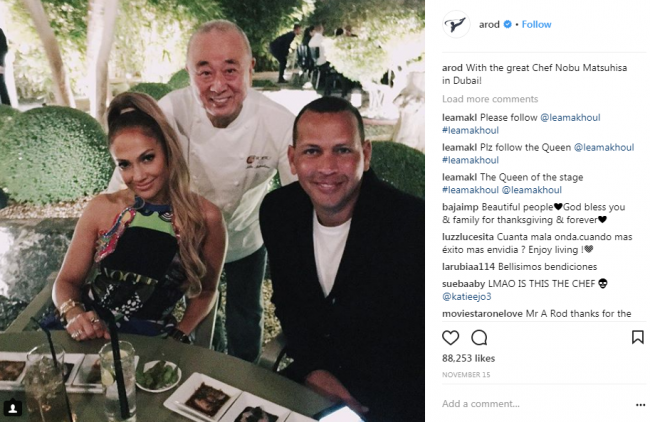Open the November 15 post date link
The width and height of the screenshot is (650, 422).
click(x=466, y=375)
